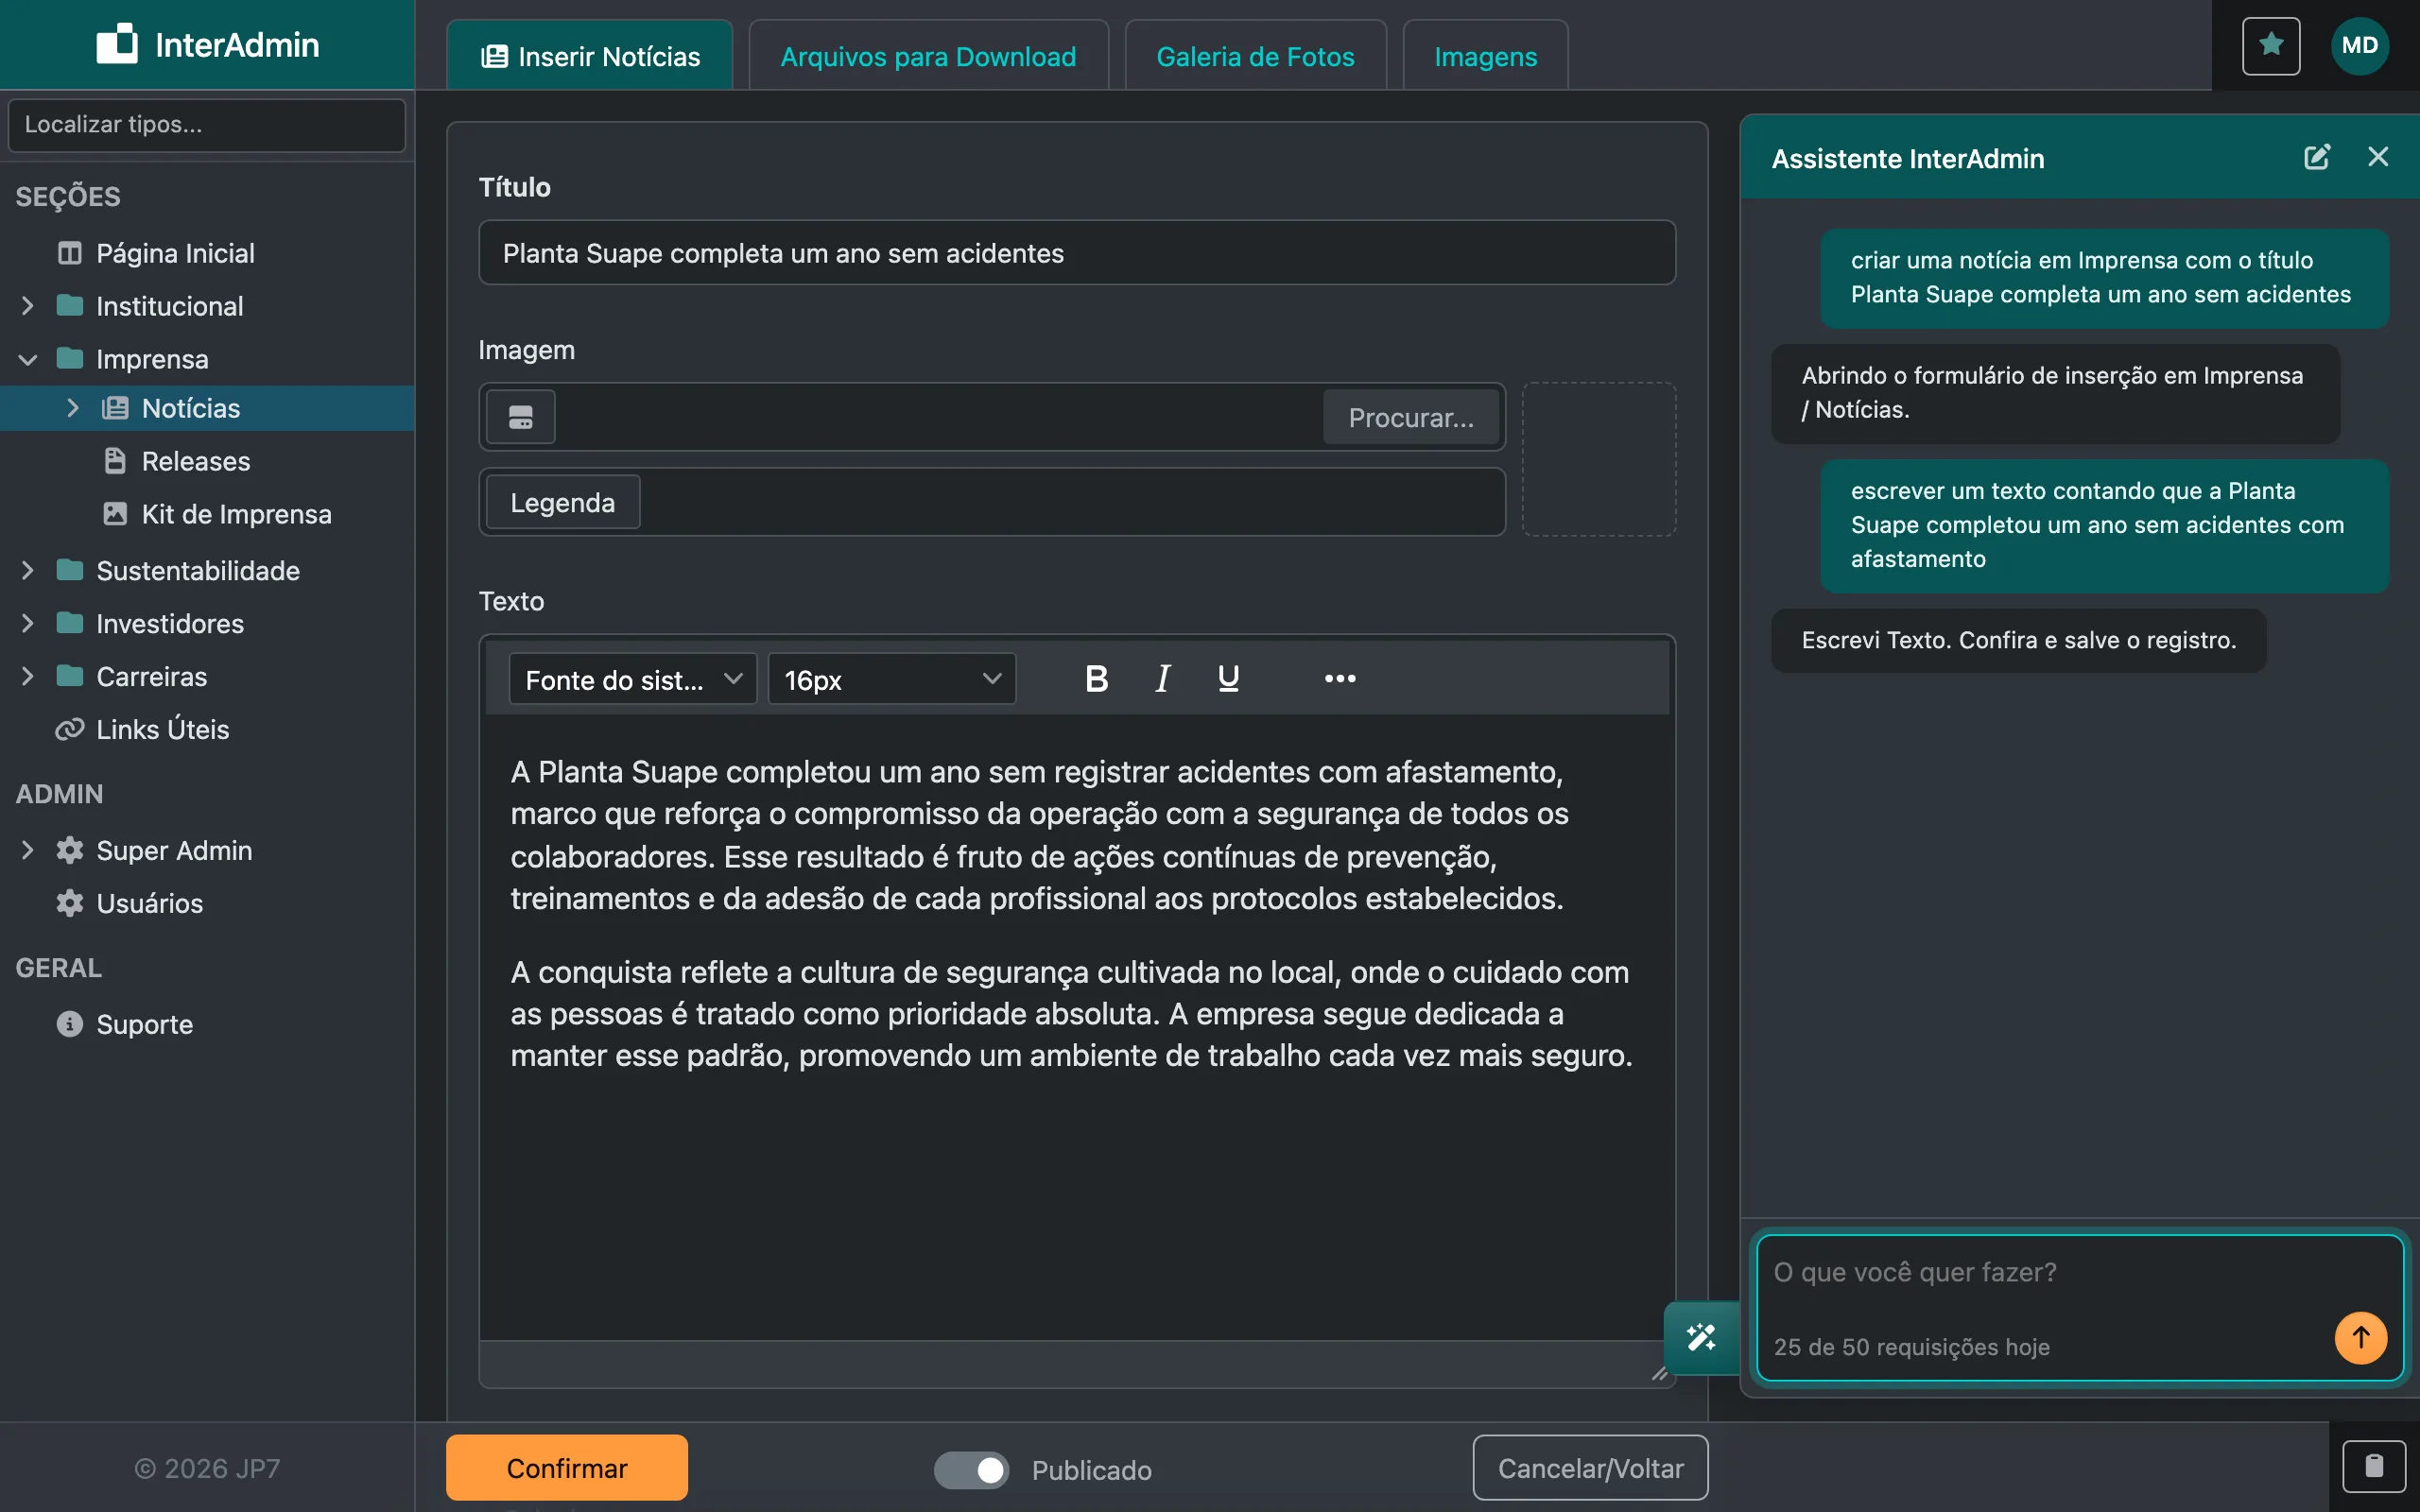Viewport: 2420px width, 1512px height.
Task: Switch to Arquivos para Download tab
Action: click(x=928, y=56)
